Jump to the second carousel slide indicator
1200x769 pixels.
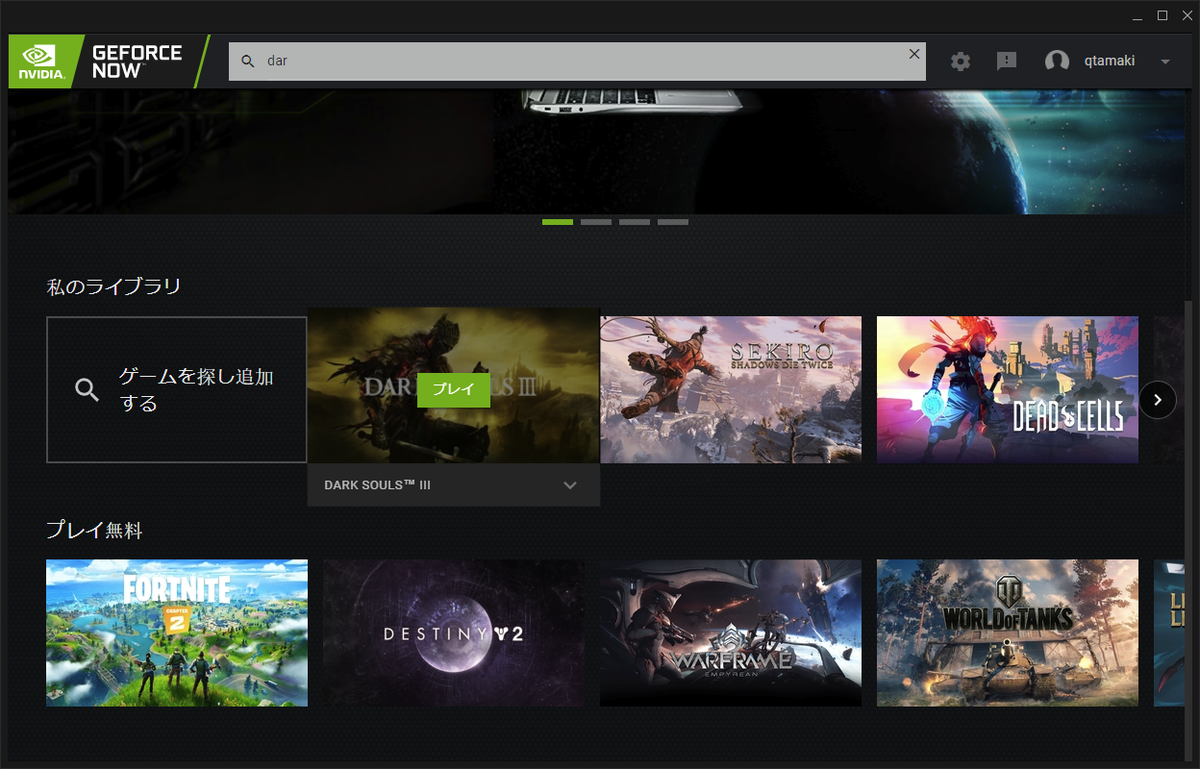[596, 222]
